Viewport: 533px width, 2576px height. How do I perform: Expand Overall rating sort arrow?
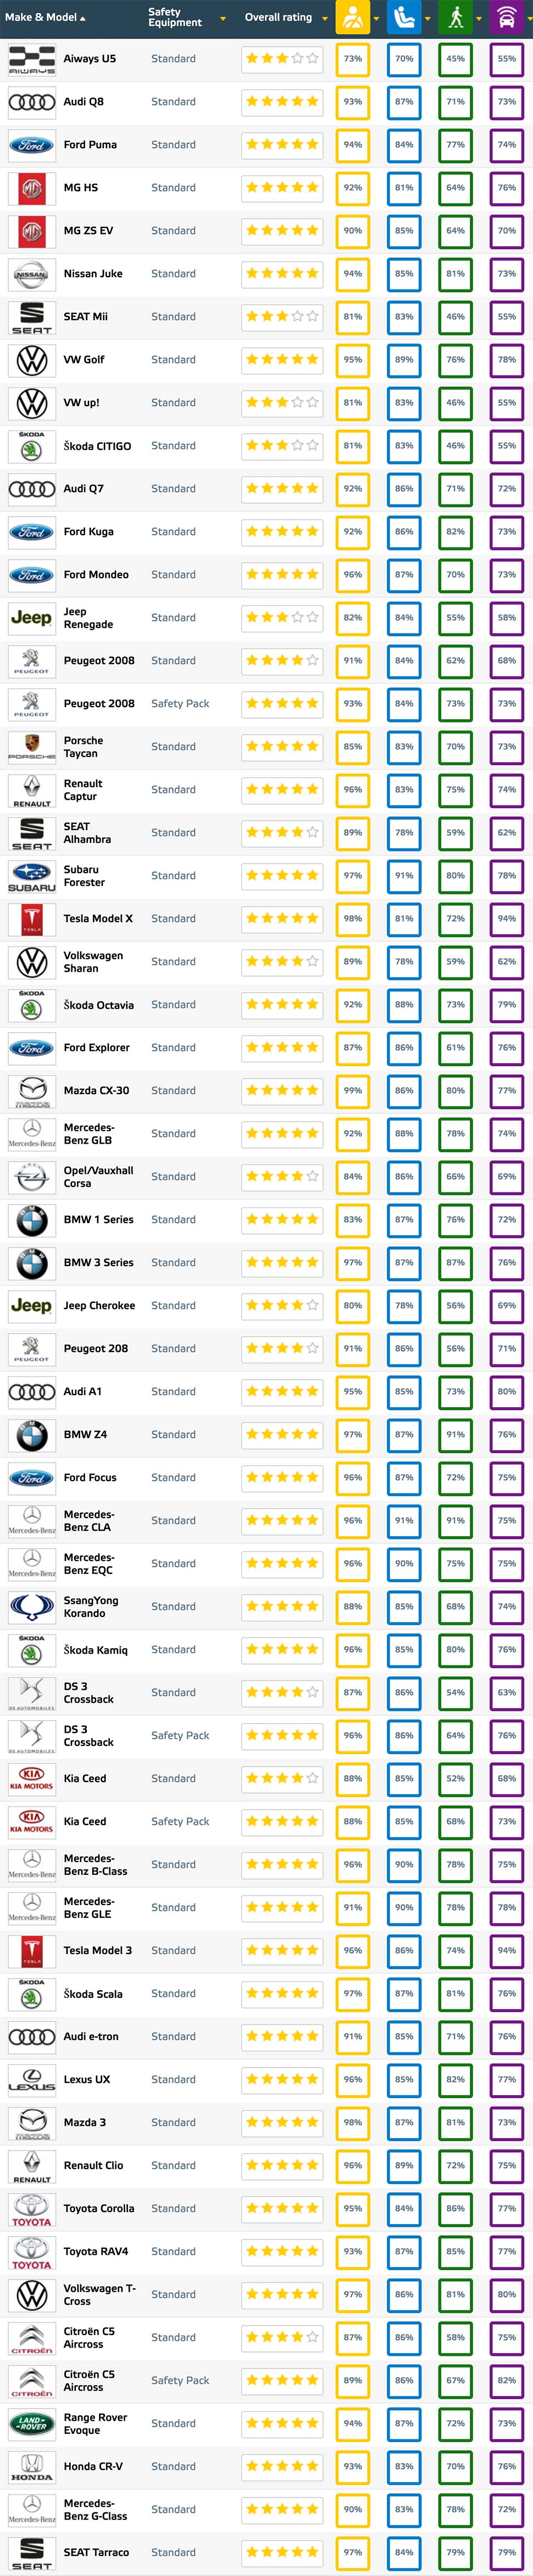coord(324,18)
